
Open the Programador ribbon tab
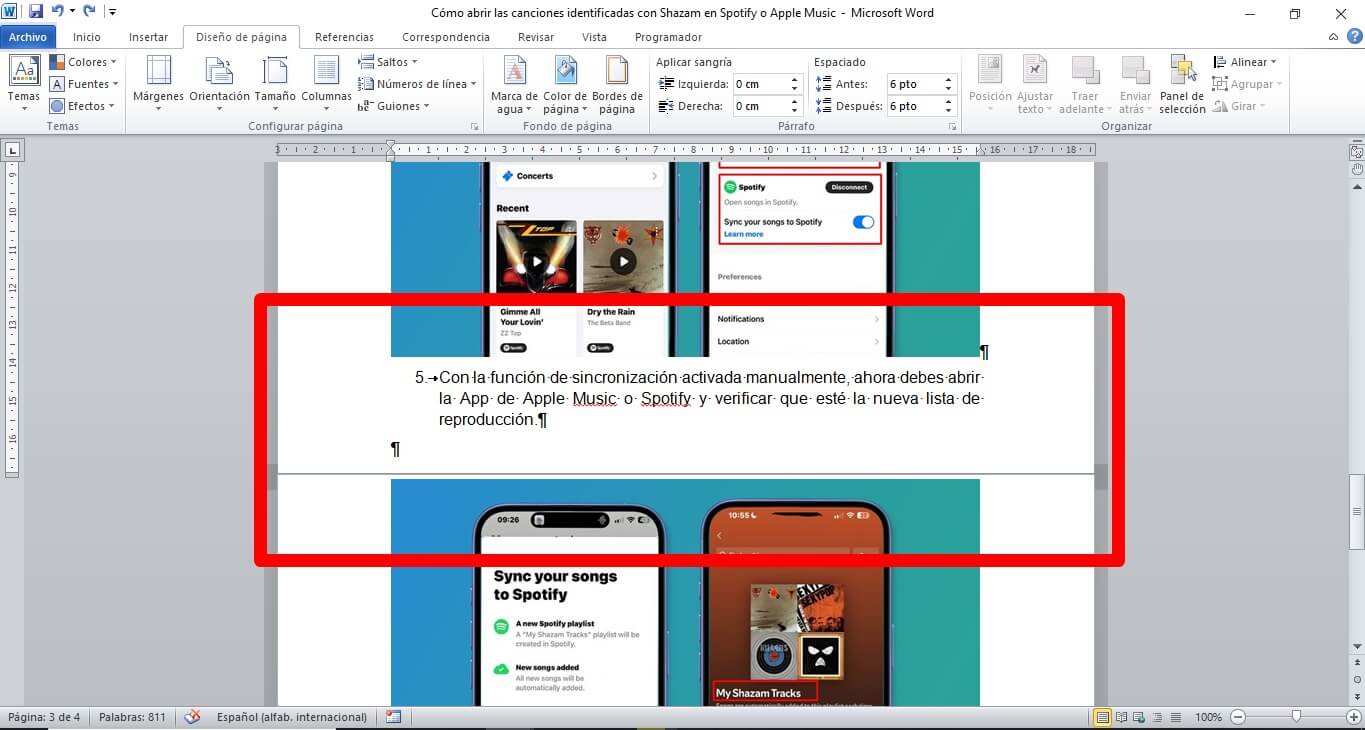coord(668,37)
